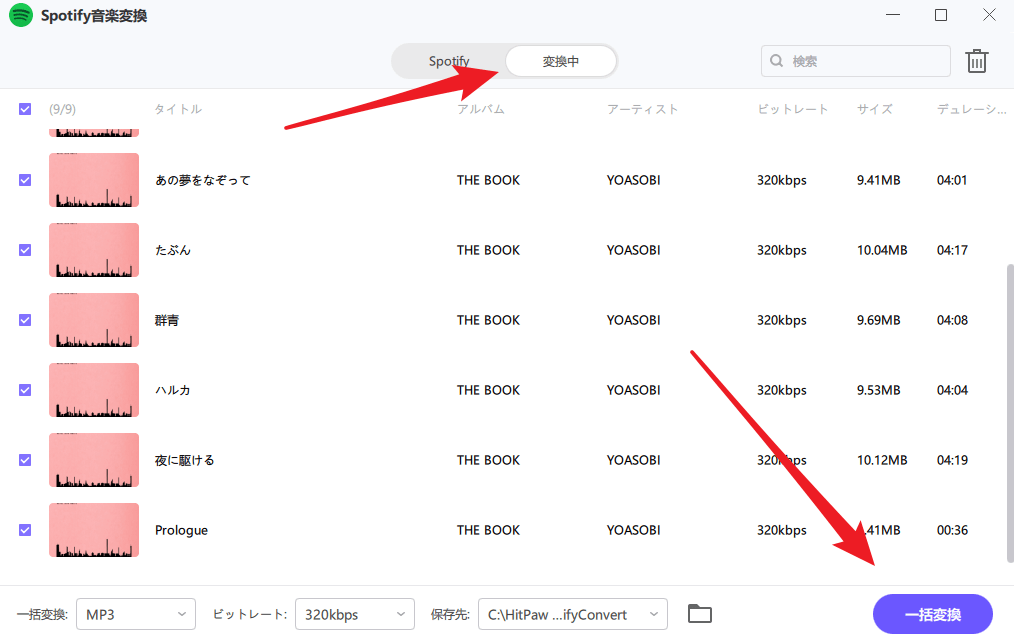This screenshot has width=1014, height=636.
Task: Uncheck the あの夢をなぞって track checkbox
Action: [x=25, y=180]
